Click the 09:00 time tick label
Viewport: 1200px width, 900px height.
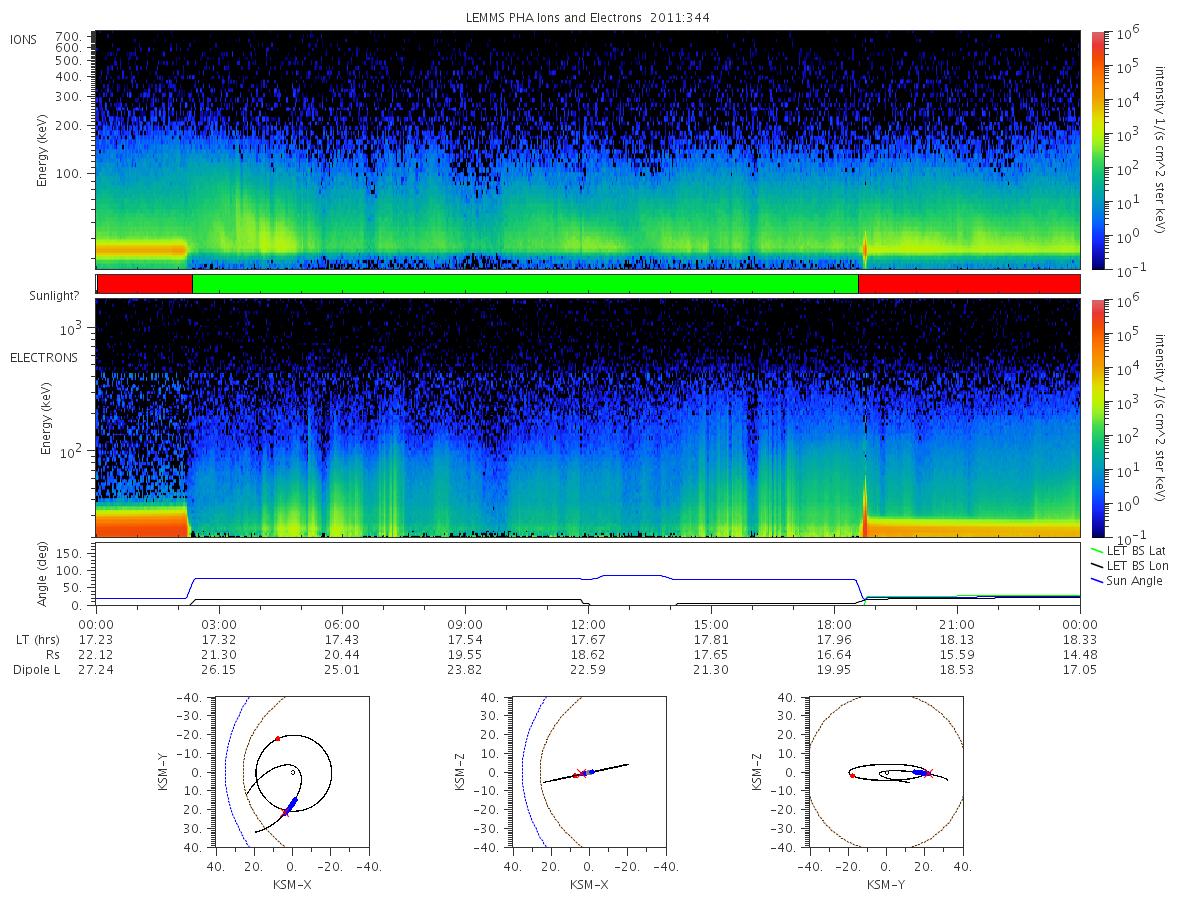[x=464, y=623]
